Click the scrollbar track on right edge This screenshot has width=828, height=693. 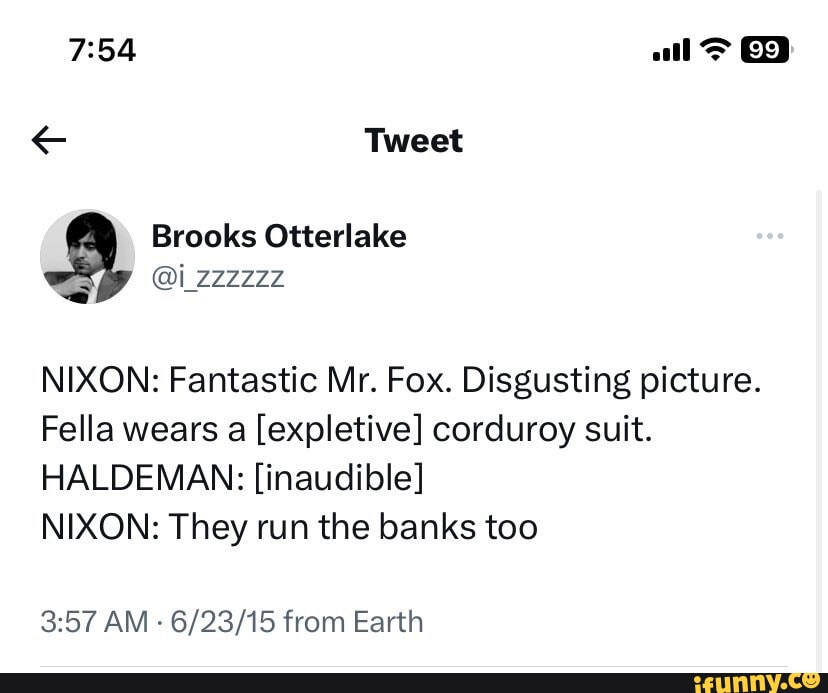818,430
